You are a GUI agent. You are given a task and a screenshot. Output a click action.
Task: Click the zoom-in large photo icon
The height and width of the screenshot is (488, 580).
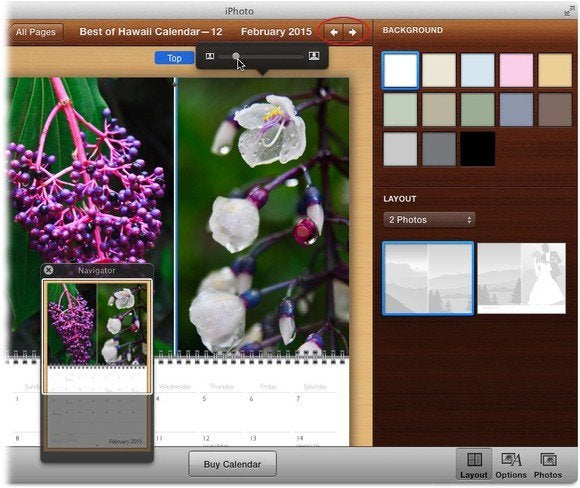pyautogui.click(x=314, y=56)
